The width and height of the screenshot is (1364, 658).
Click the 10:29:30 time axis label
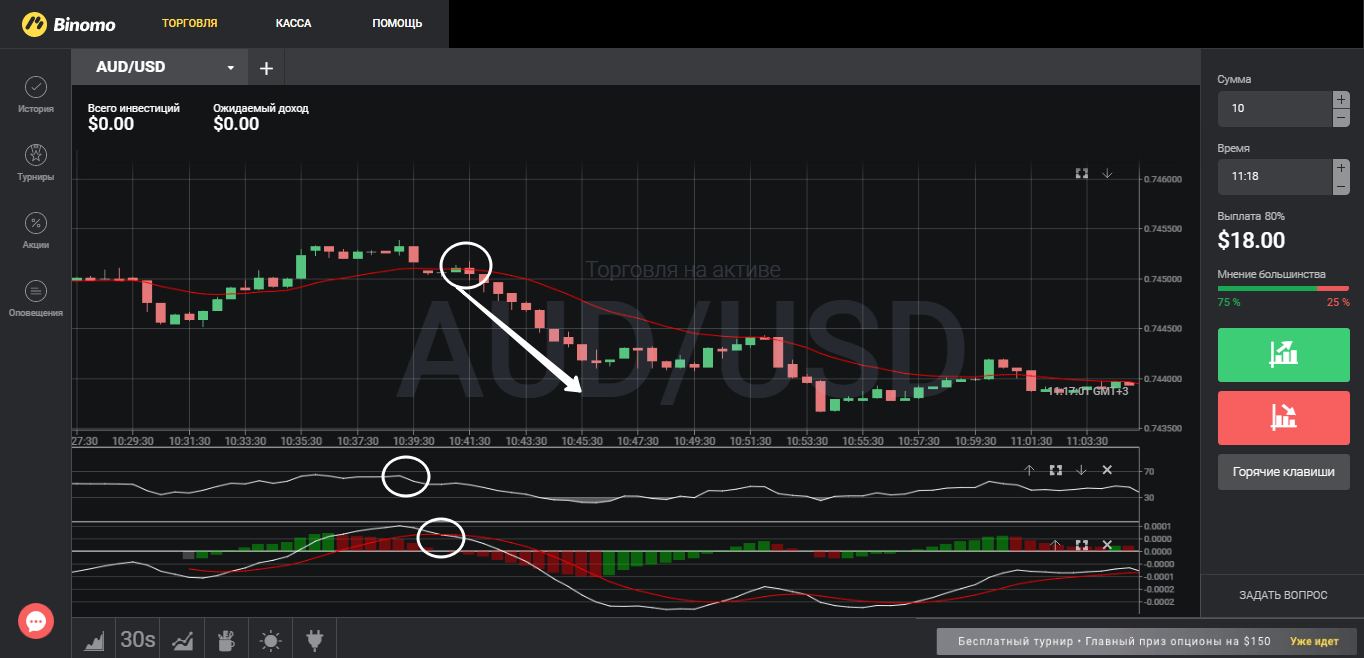pyautogui.click(x=133, y=441)
